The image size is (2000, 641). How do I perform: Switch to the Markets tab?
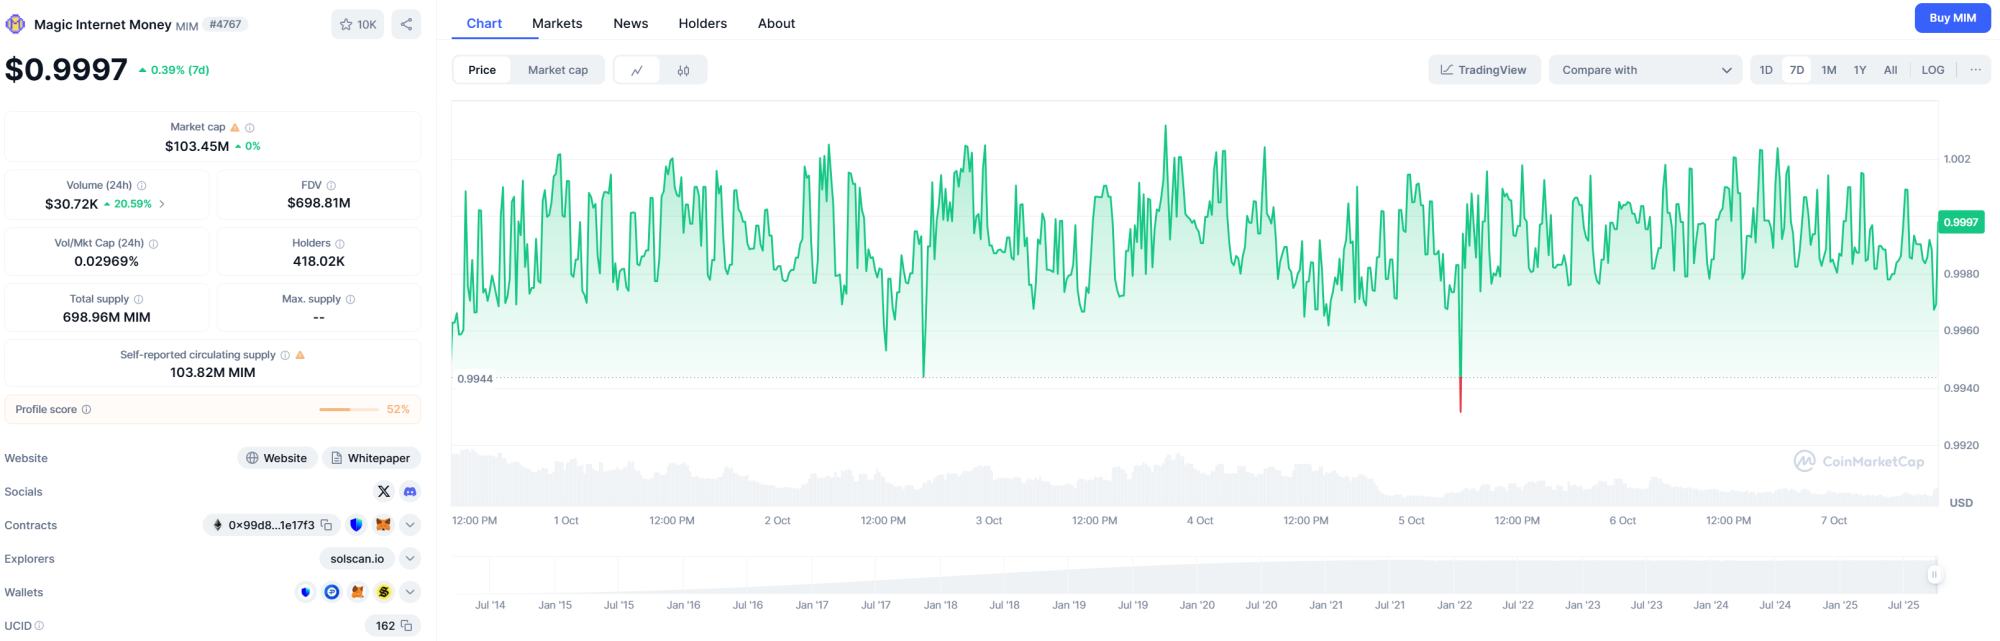[x=557, y=23]
